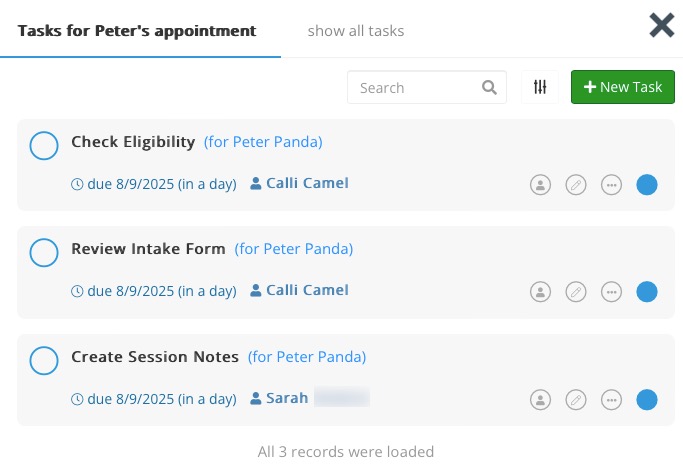683x476 pixels.
Task: Select Tasks for Peter's appointment tab
Action: coord(137,31)
